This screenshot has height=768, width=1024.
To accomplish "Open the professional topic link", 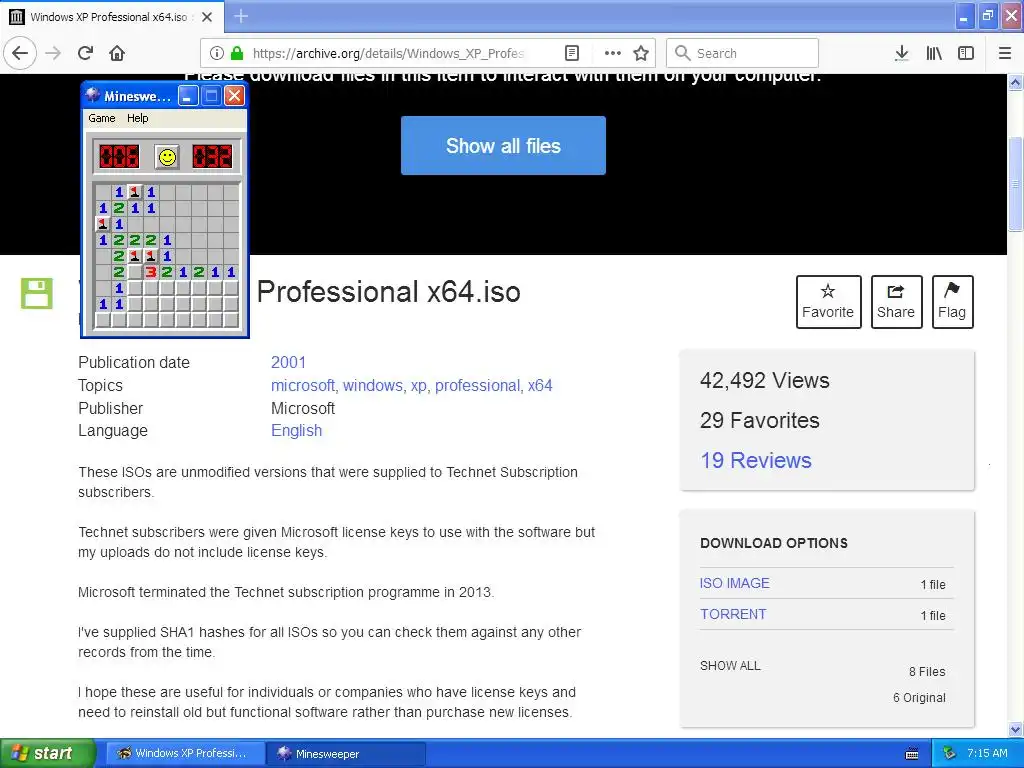I will tap(477, 385).
